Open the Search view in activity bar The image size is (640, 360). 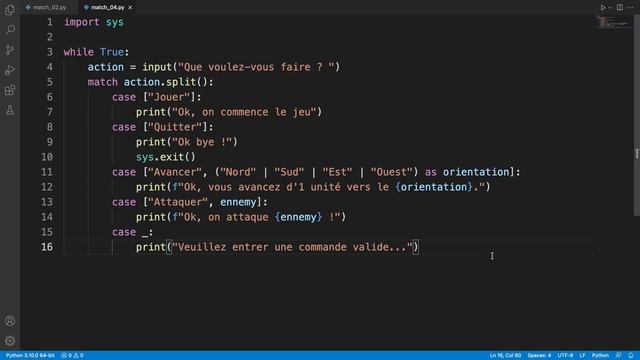coord(10,29)
